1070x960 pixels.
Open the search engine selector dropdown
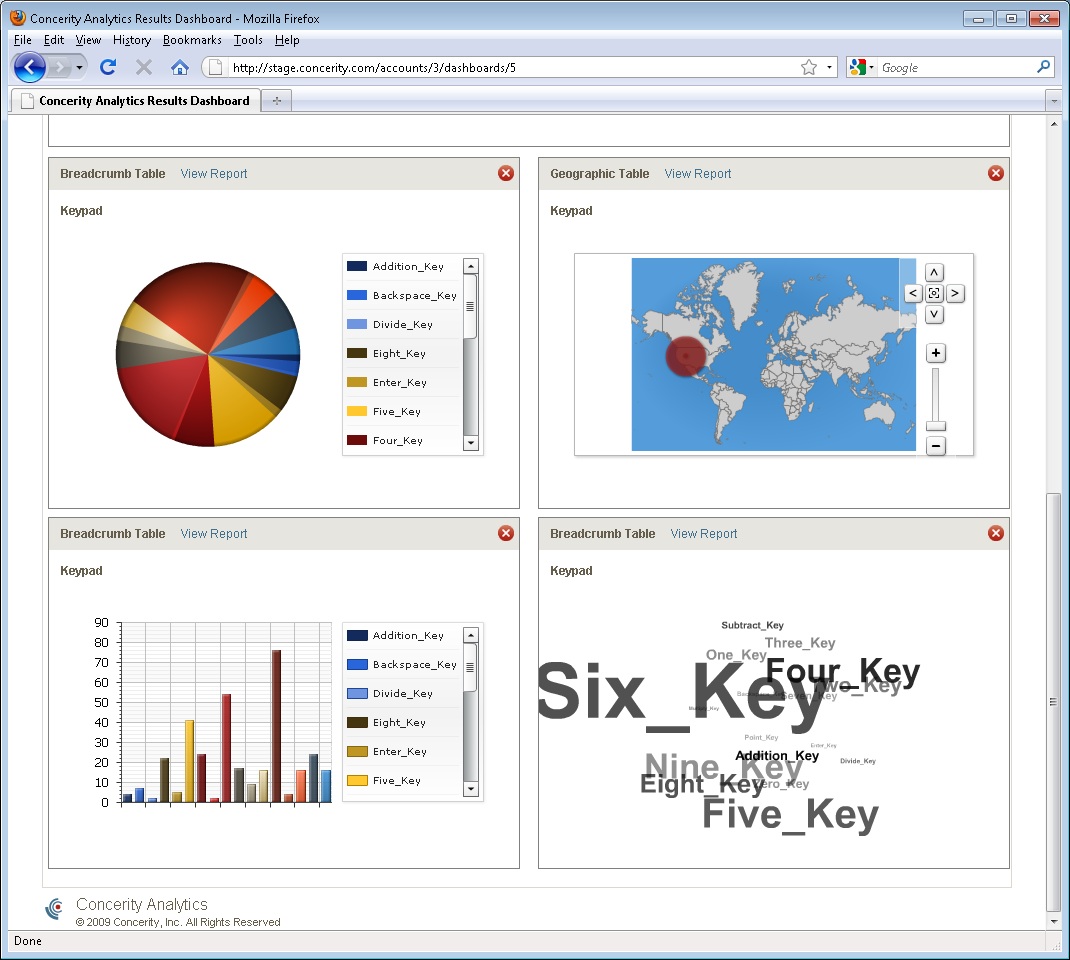[861, 67]
